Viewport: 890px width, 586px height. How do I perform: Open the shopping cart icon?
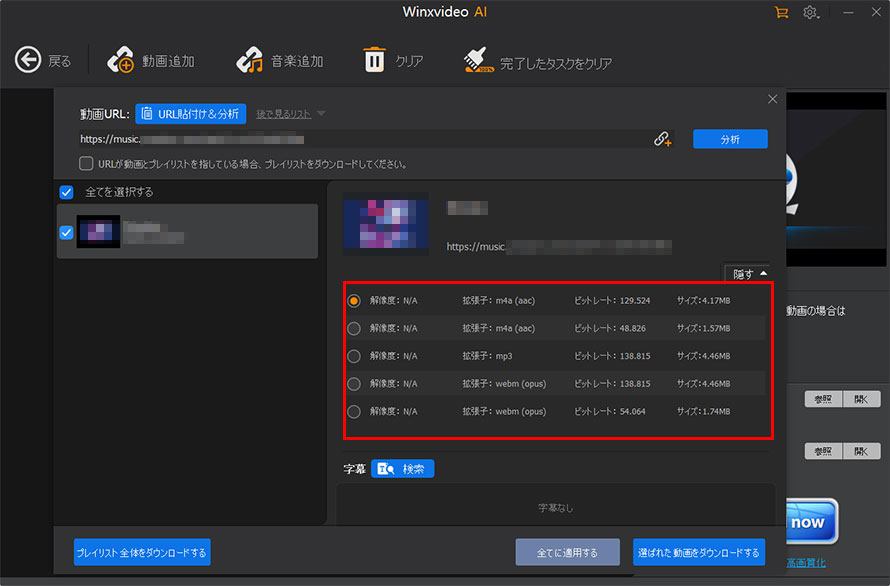click(782, 12)
